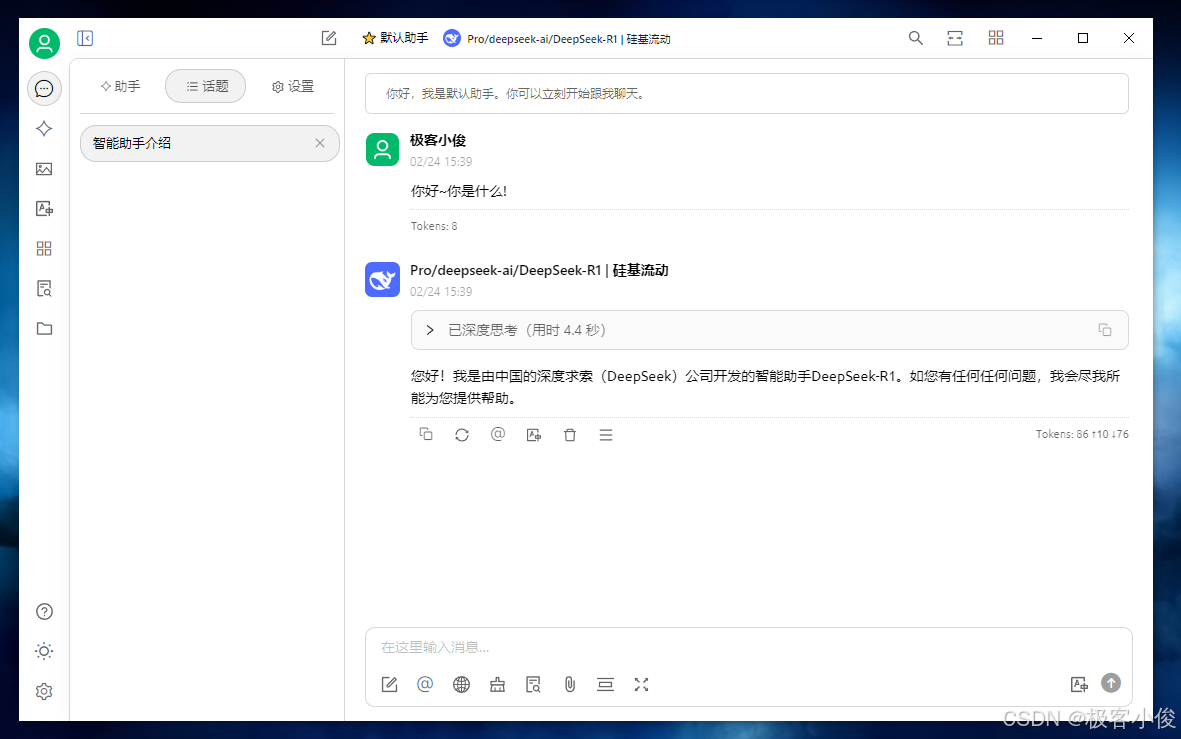Toggle the light/dark theme sun icon

pos(44,652)
